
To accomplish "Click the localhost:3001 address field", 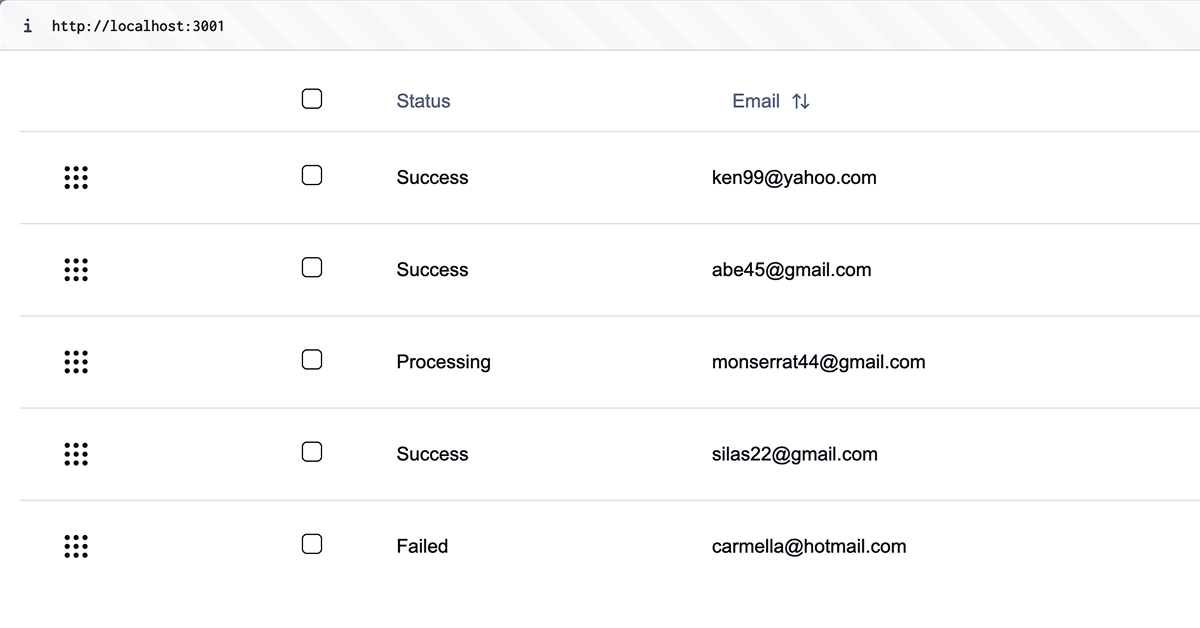I will [138, 26].
